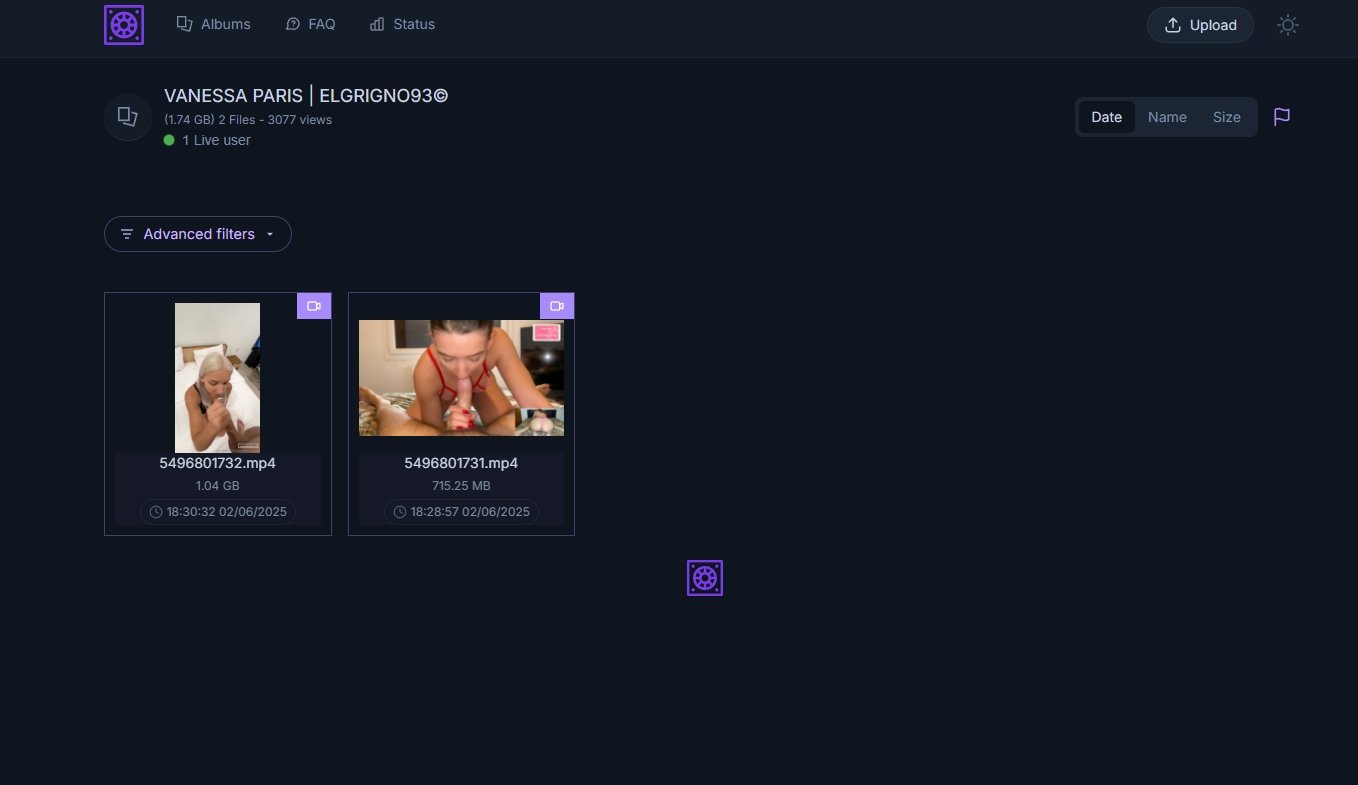The image size is (1358, 785).
Task: Open the FAQ page
Action: [x=310, y=24]
